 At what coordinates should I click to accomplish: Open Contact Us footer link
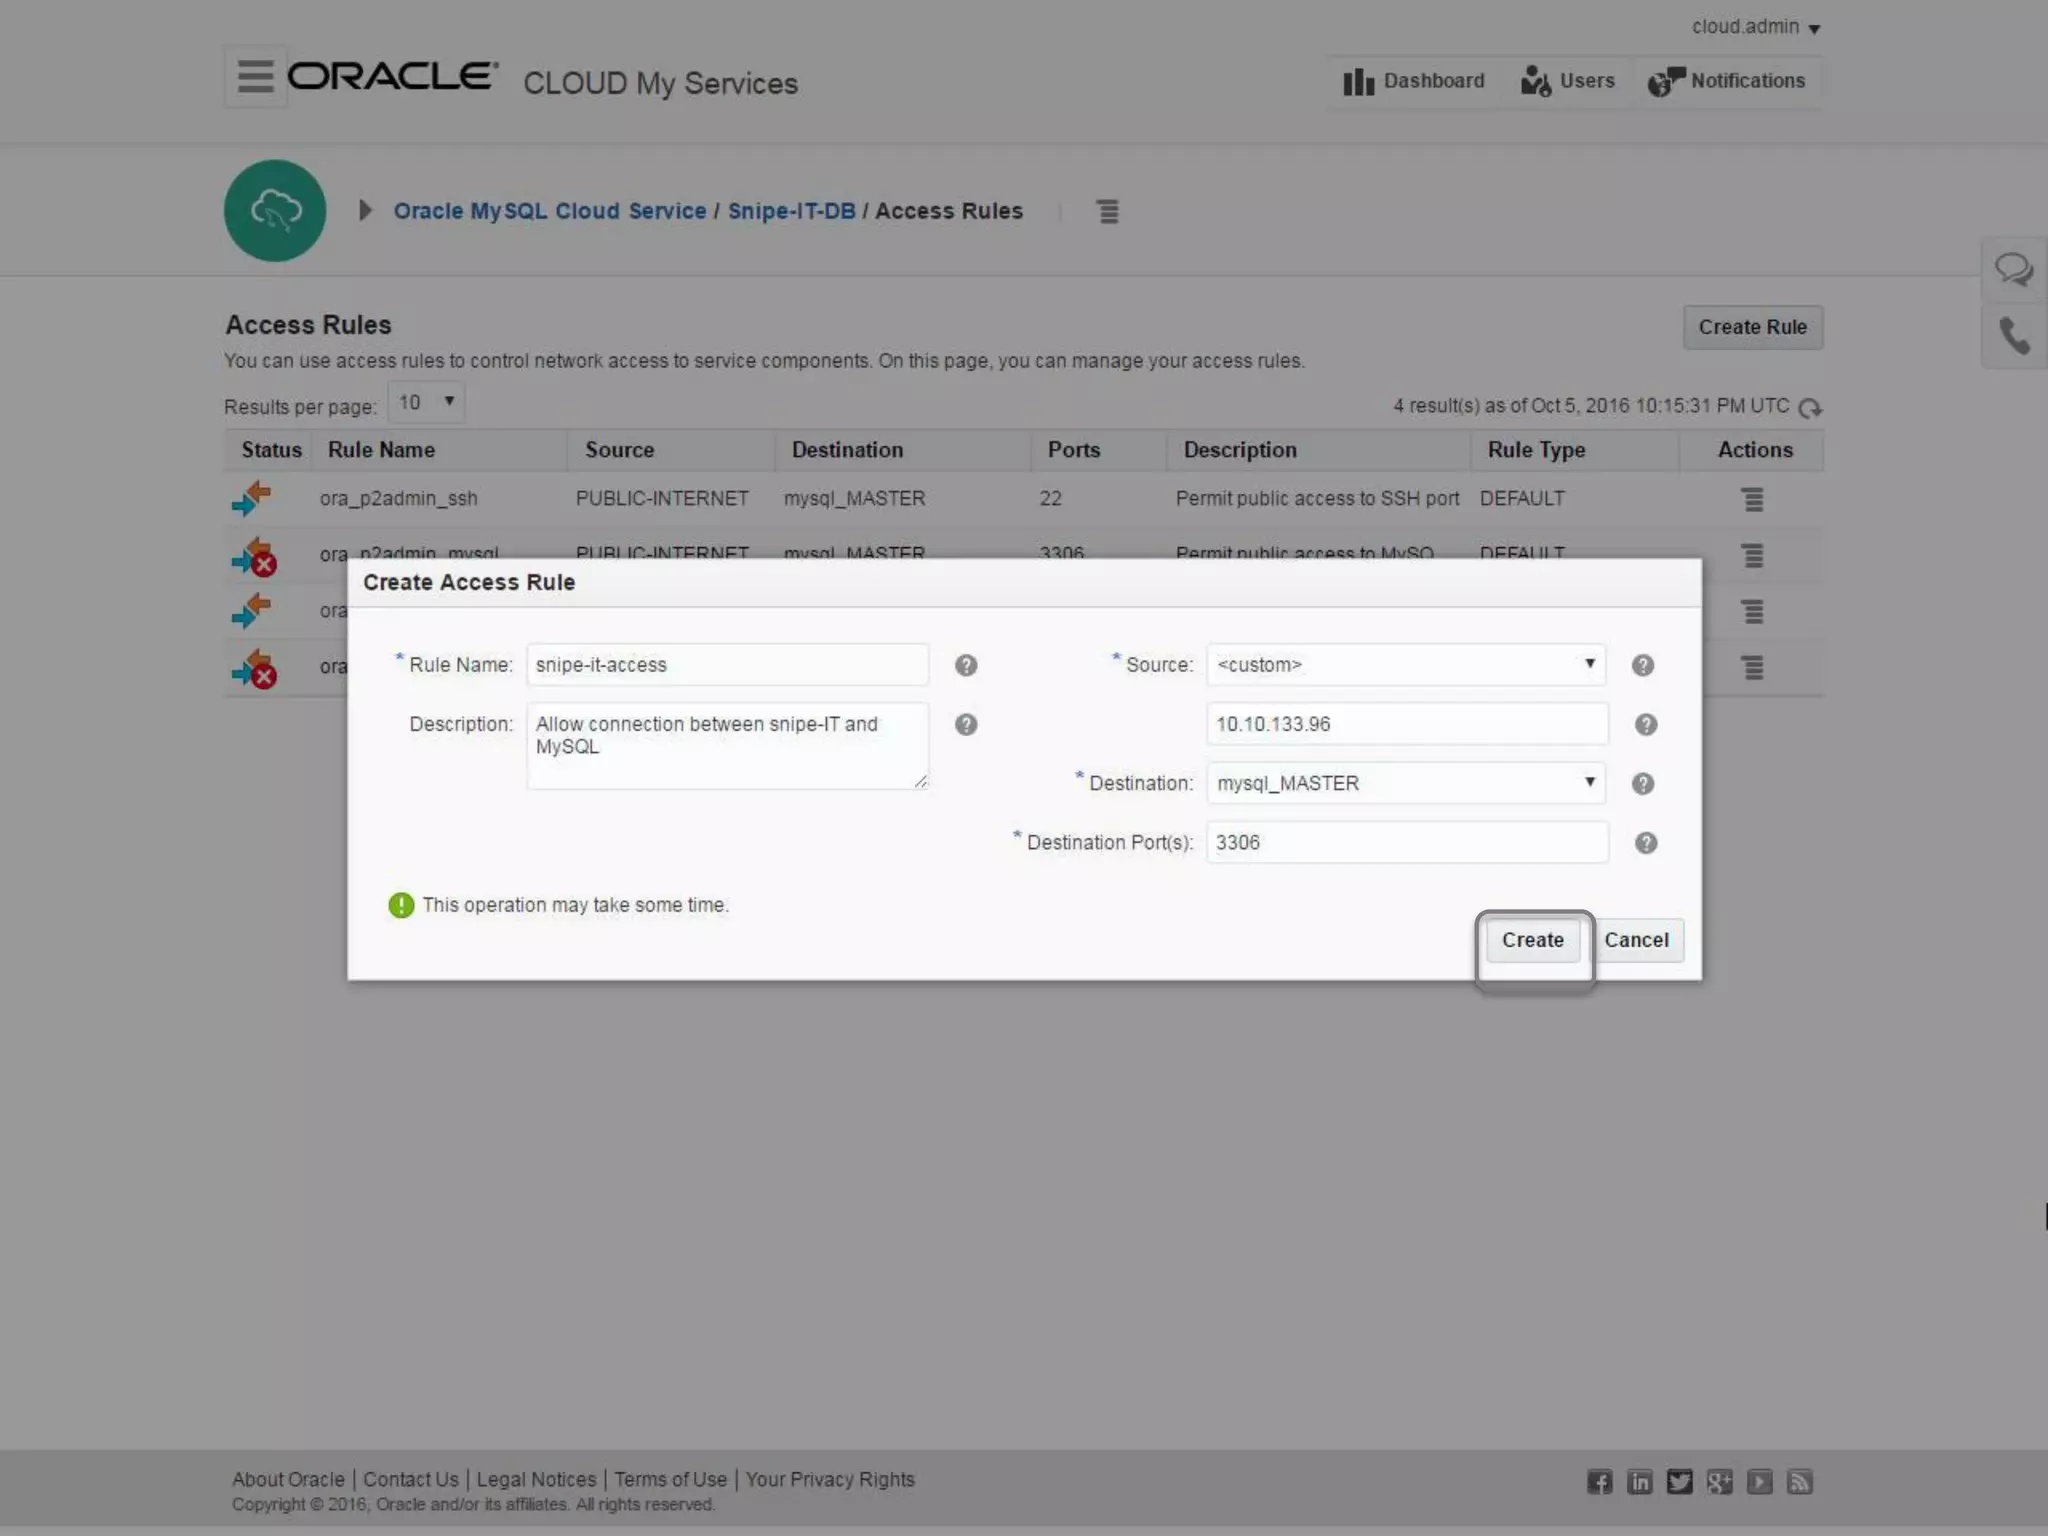(411, 1479)
